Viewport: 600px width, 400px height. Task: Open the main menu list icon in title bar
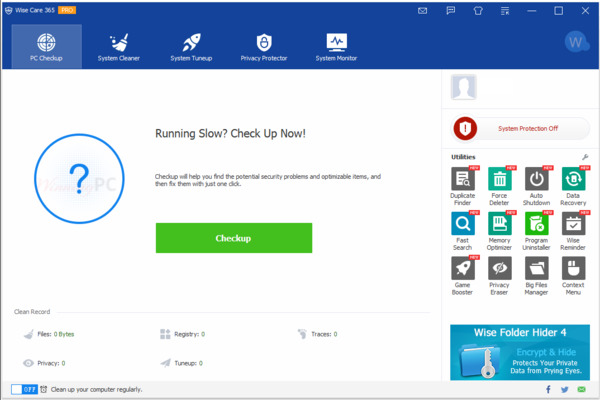[x=505, y=11]
